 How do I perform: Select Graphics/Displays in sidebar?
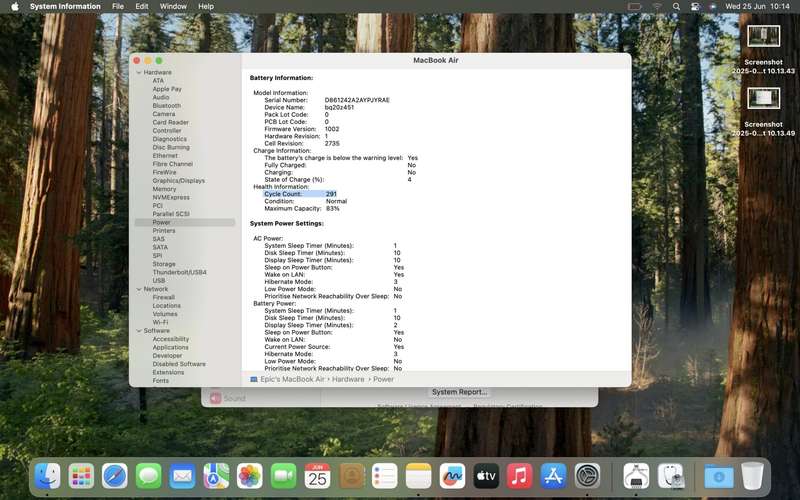[179, 181]
